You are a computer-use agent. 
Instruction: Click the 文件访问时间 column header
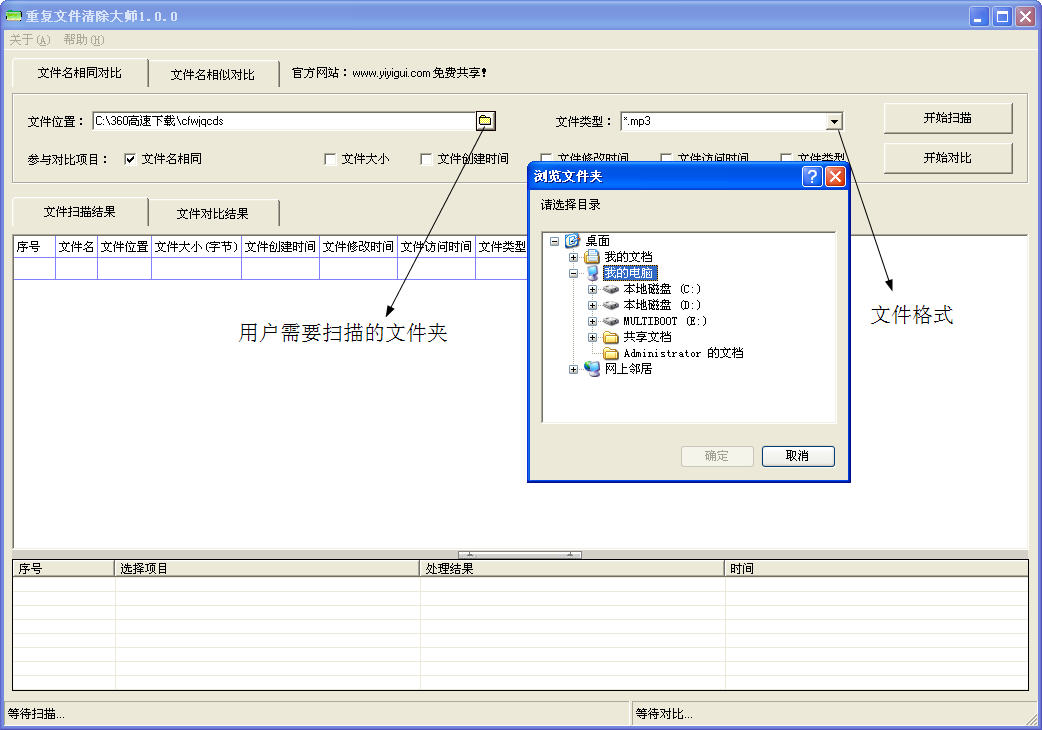click(436, 247)
